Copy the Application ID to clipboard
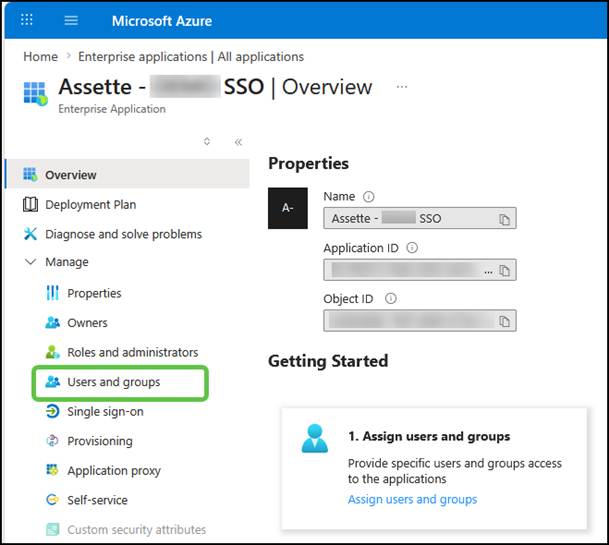 [504, 270]
